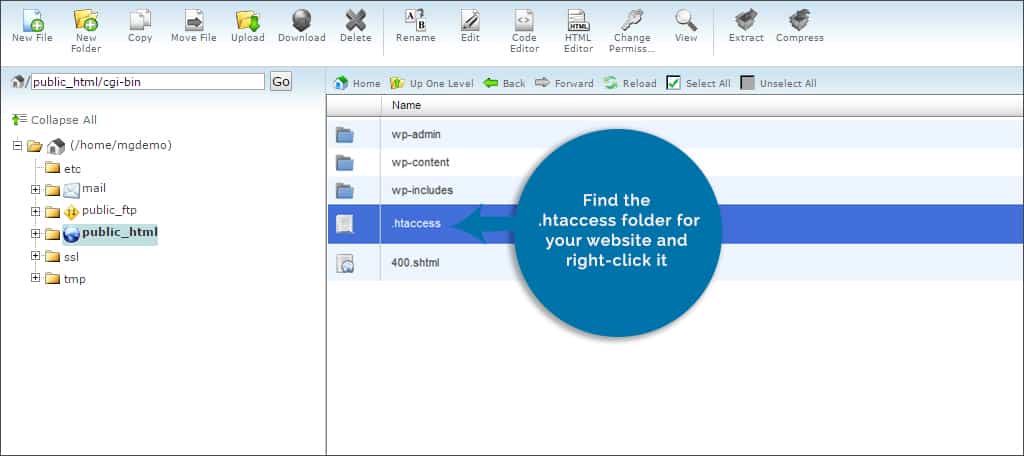The image size is (1024, 456).
Task: Go to Home in navigation bar
Action: coord(357,83)
